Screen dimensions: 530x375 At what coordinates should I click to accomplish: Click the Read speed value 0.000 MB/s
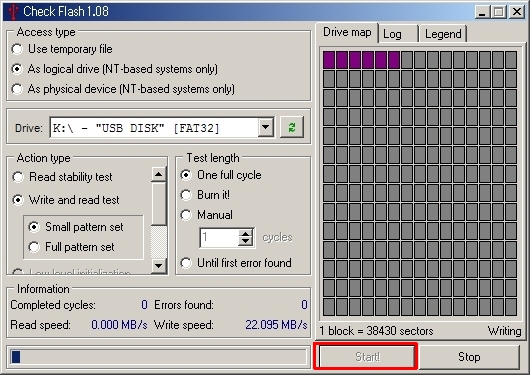pyautogui.click(x=119, y=325)
